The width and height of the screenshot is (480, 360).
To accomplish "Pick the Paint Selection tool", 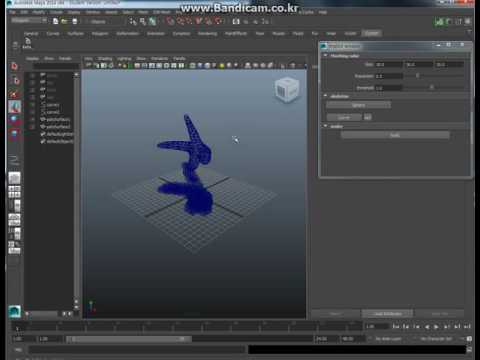I will point(14,94).
